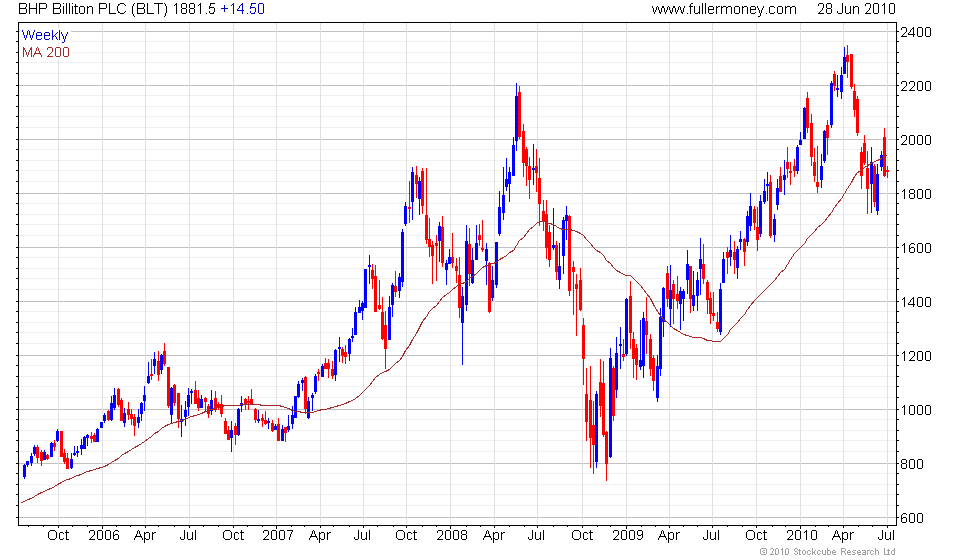Select the price value 1881.5
The image size is (980, 560).
[194, 9]
